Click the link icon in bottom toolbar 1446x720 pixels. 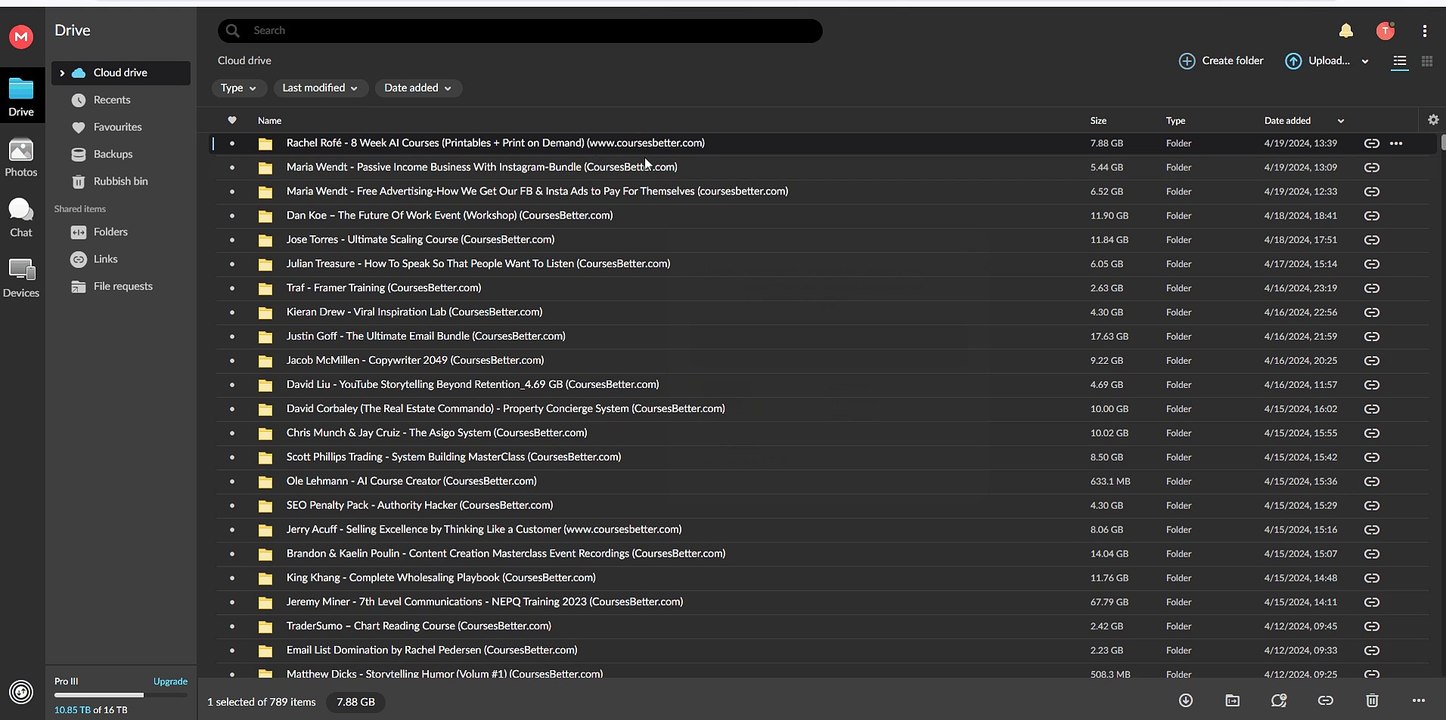pos(1325,701)
